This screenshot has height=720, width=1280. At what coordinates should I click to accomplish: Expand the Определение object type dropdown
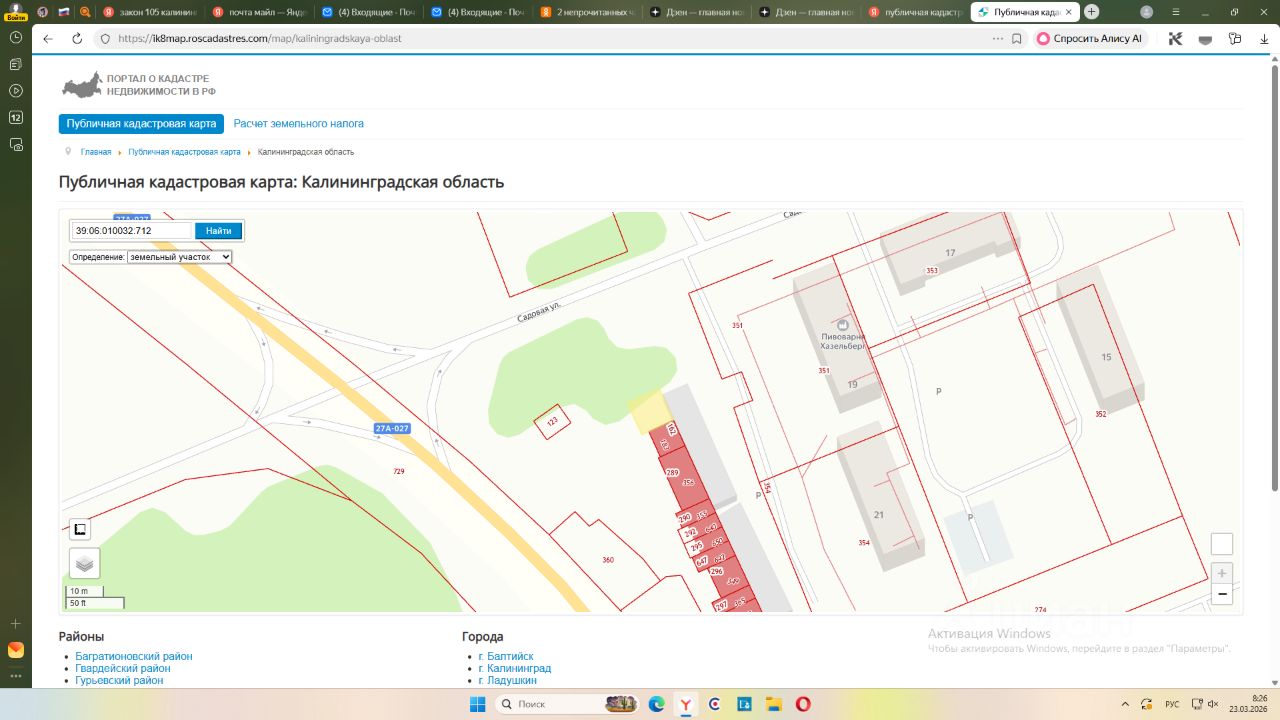coord(179,257)
